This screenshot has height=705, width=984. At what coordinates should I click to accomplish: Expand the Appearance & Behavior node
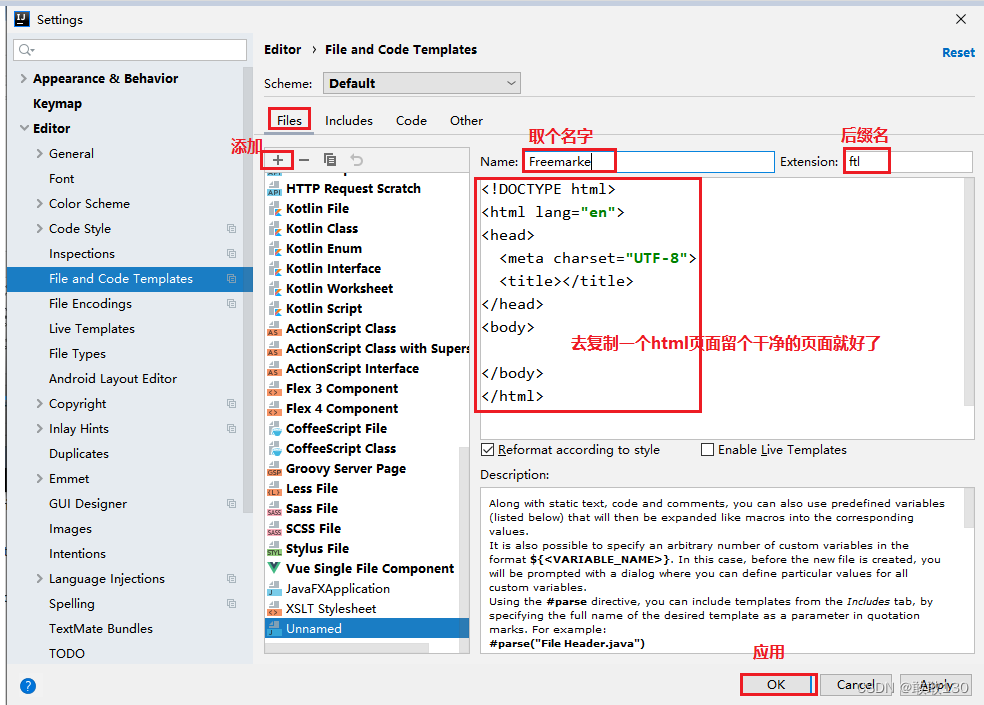22,78
